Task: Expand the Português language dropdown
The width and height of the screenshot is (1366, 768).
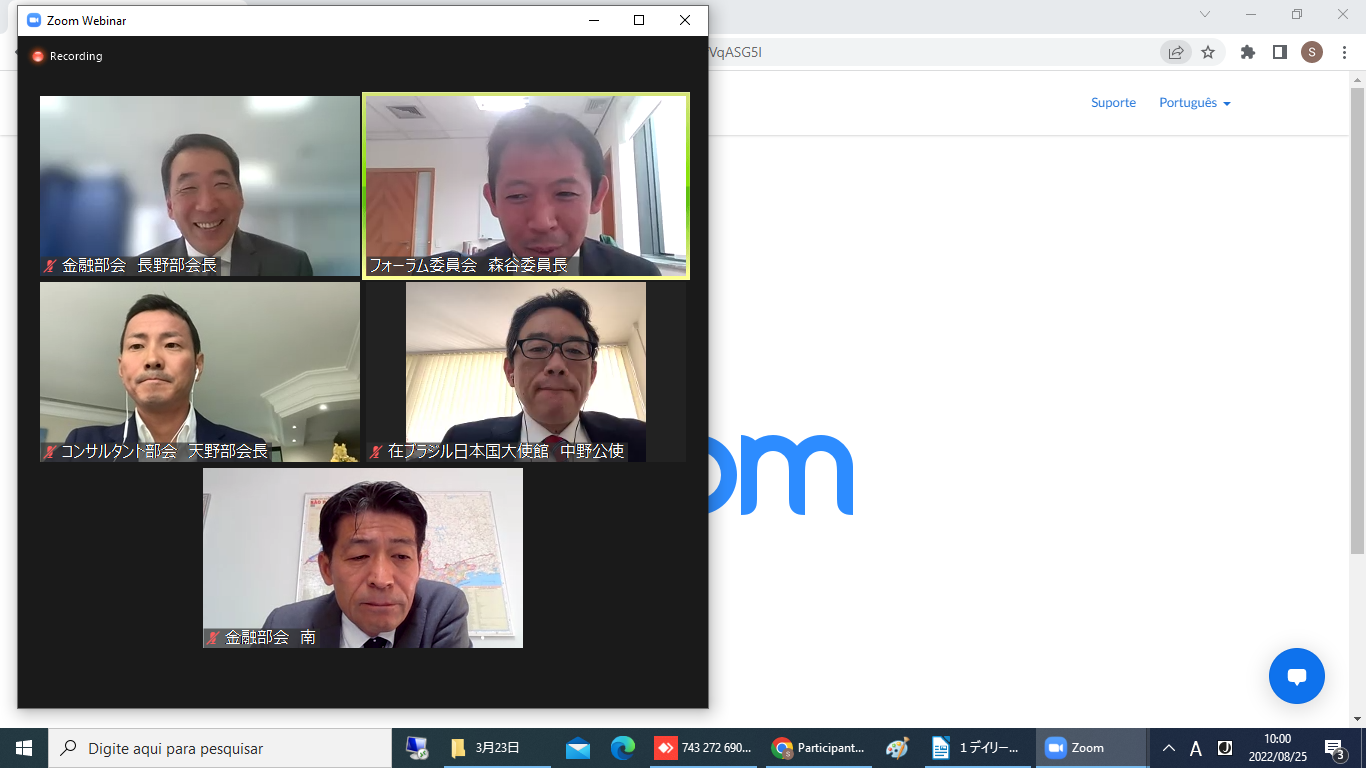Action: coord(1194,103)
